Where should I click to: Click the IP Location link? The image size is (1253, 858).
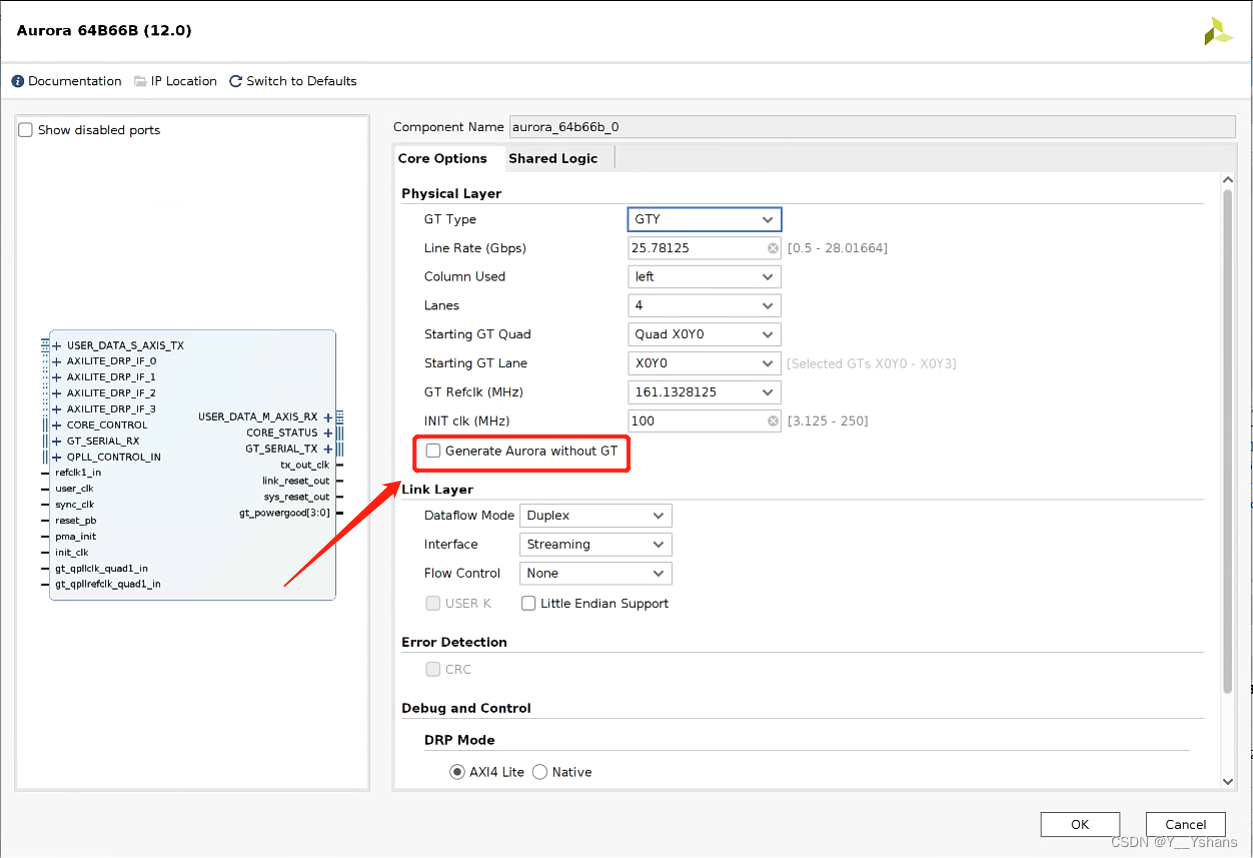184,81
